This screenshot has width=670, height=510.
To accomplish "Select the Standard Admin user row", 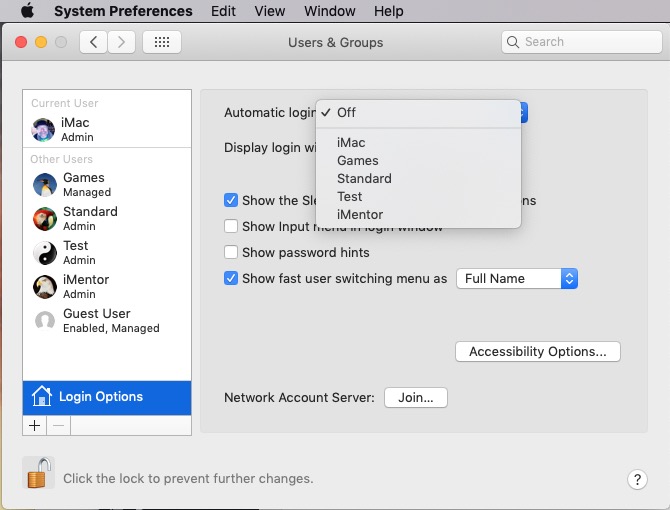I will click(x=107, y=219).
